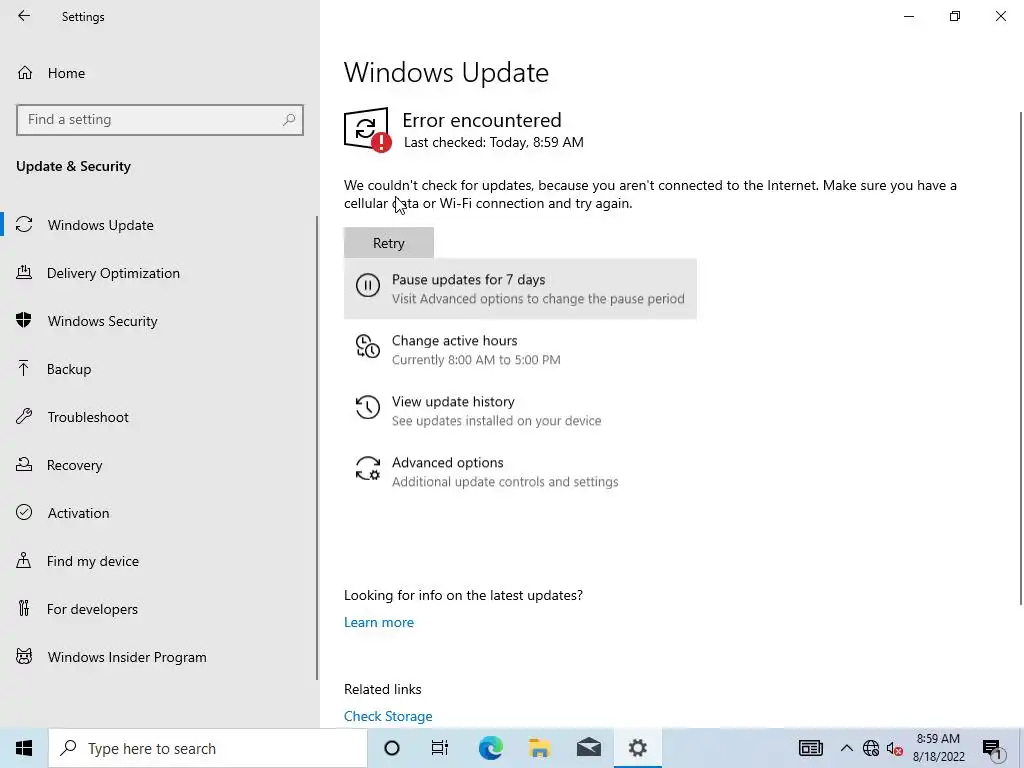Launch Microsoft Edge from taskbar
The image size is (1024, 768).
[490, 748]
